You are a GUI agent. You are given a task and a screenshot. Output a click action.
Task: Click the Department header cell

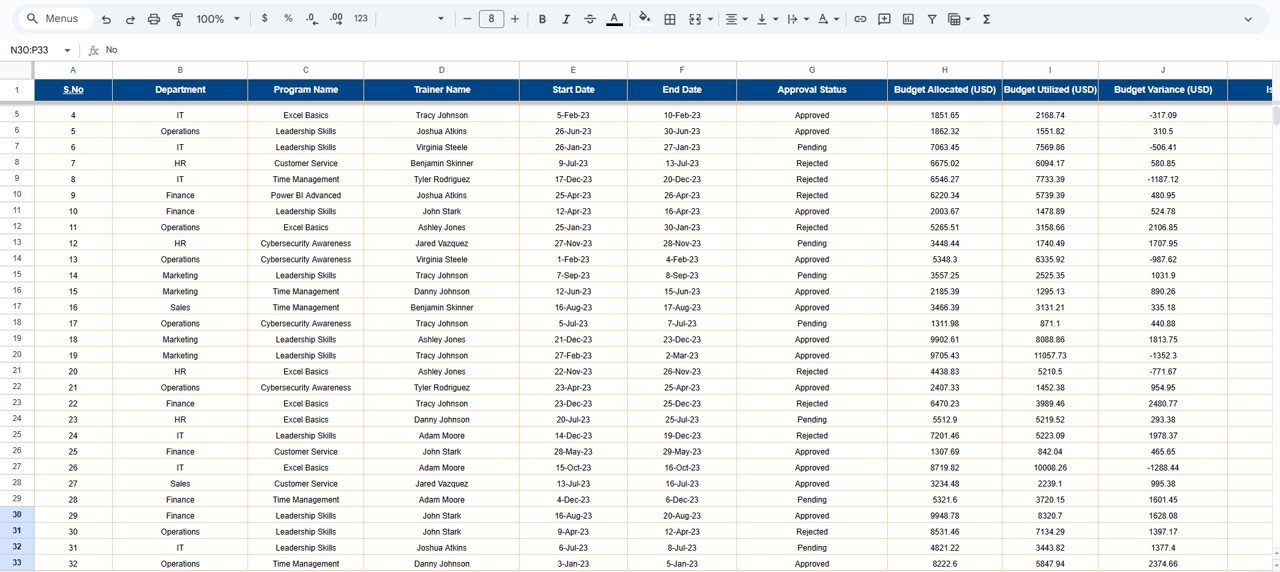(x=180, y=89)
